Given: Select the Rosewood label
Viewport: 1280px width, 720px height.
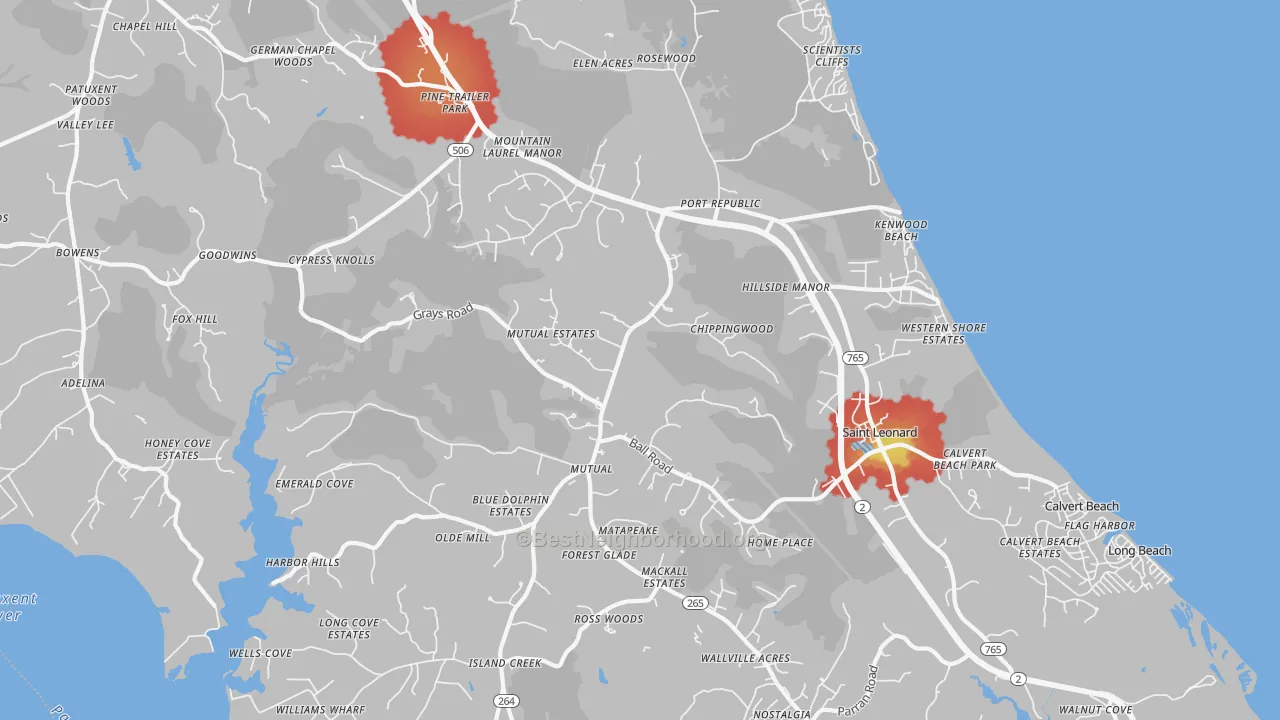Looking at the screenshot, I should click(666, 59).
